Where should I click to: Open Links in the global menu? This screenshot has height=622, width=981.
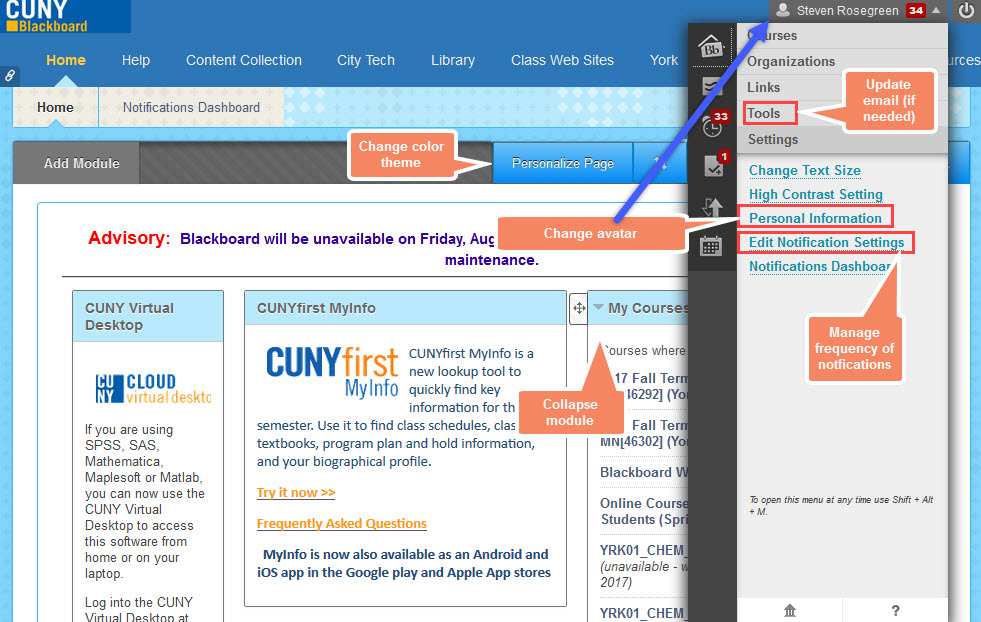(x=763, y=87)
